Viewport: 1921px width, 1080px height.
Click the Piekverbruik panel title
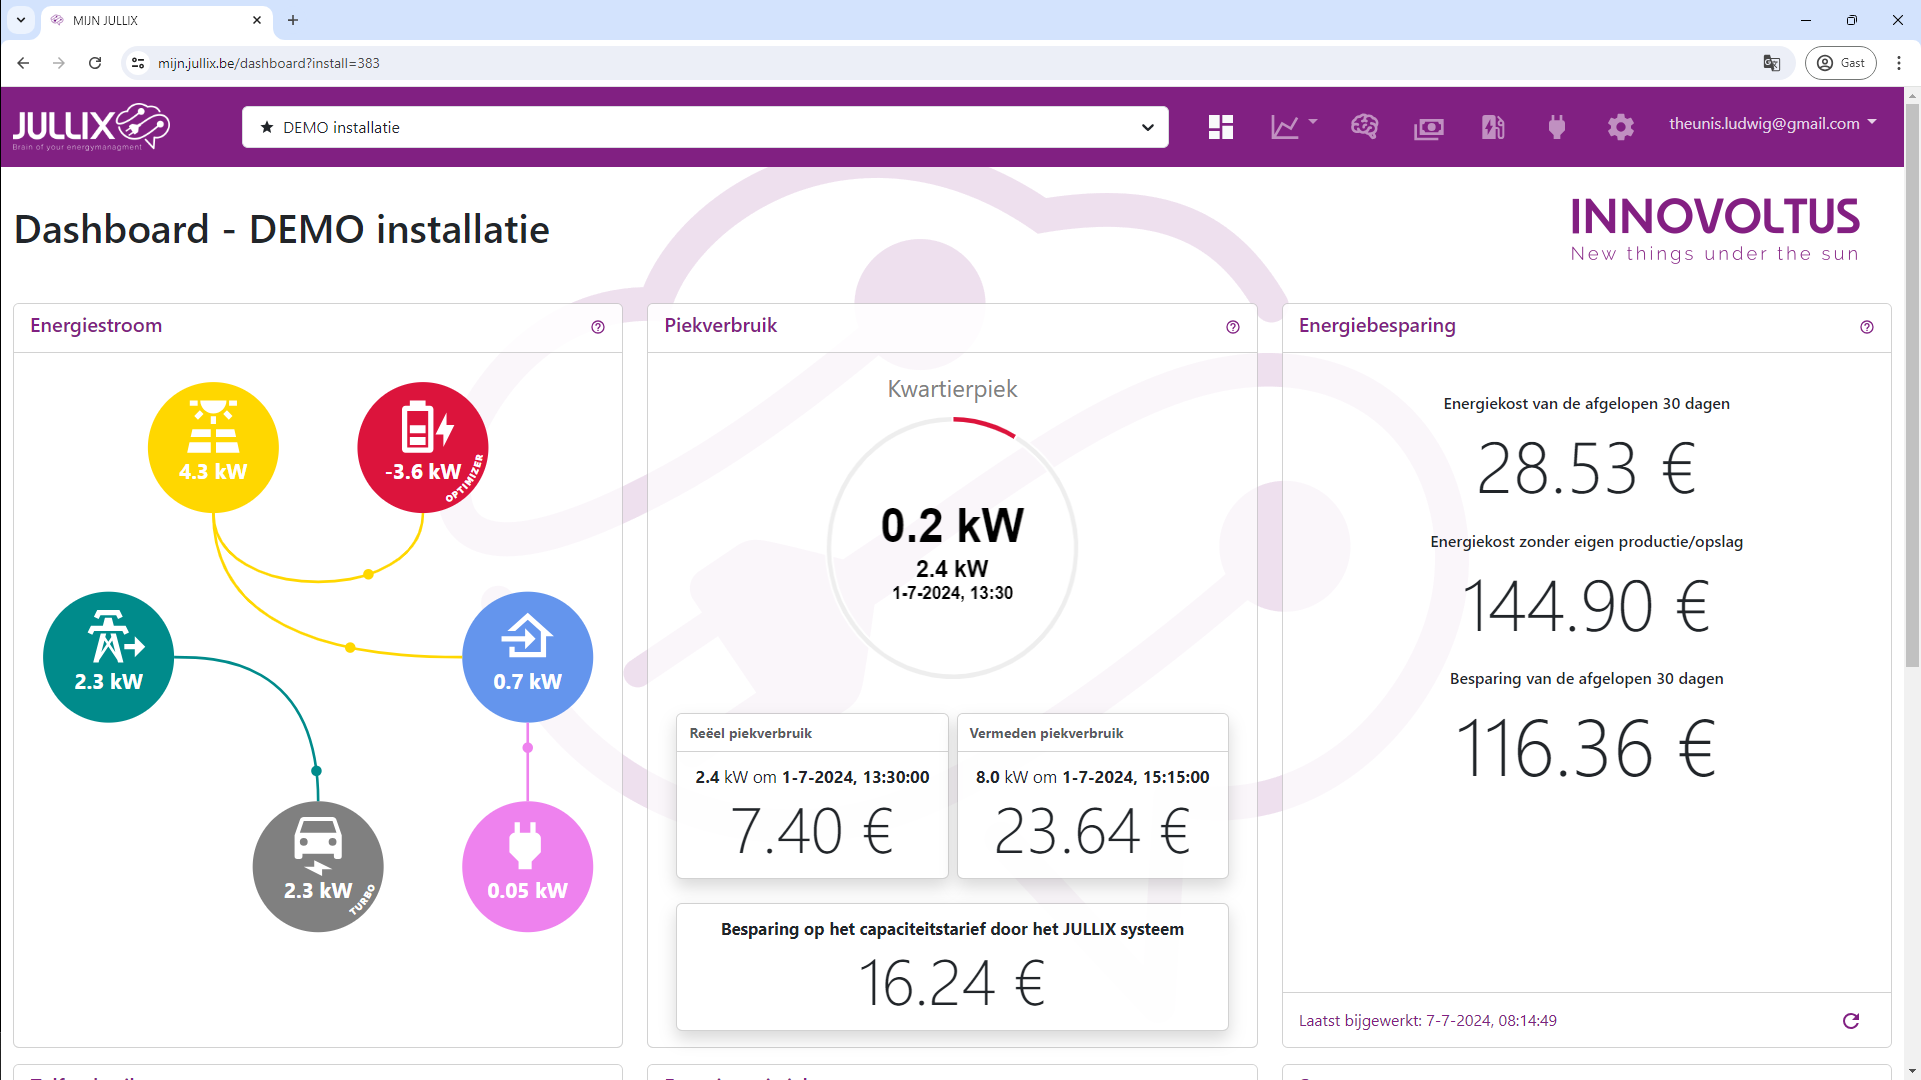pos(720,326)
